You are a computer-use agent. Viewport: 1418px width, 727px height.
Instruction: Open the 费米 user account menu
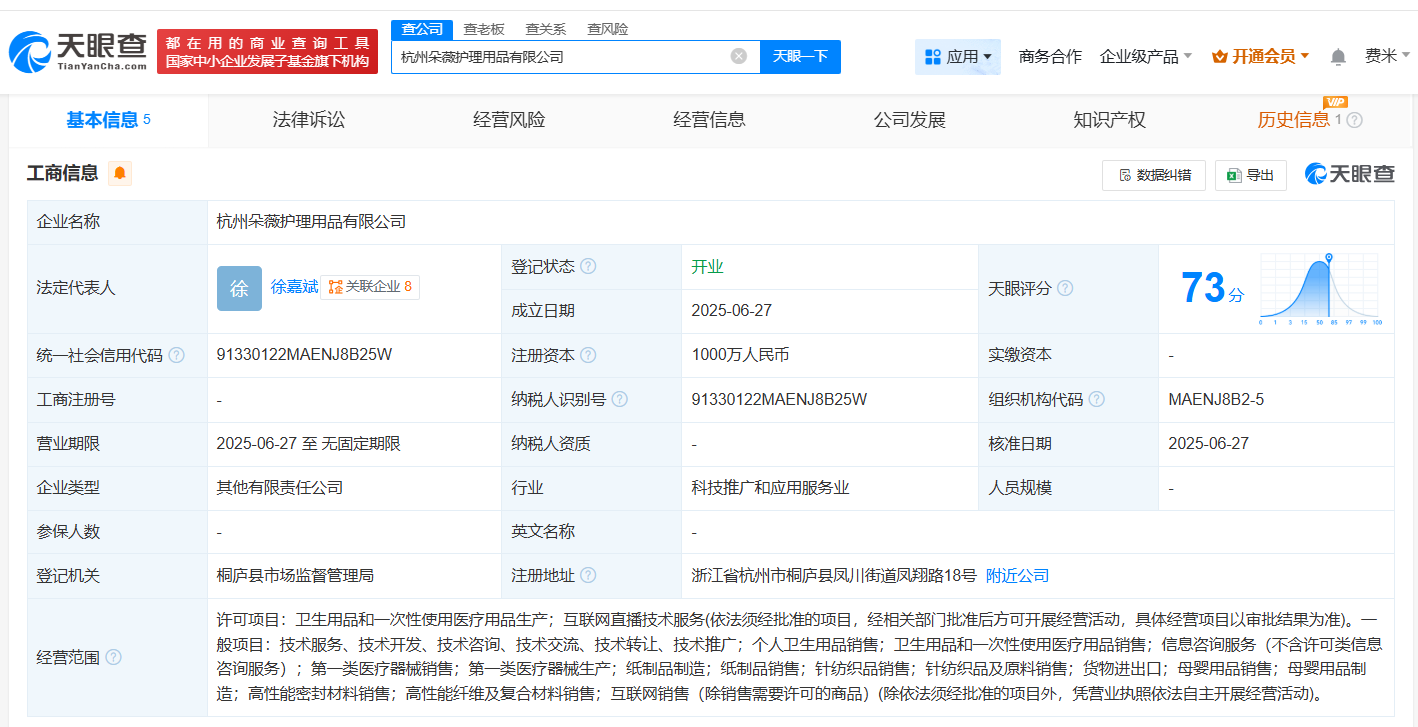(1387, 56)
